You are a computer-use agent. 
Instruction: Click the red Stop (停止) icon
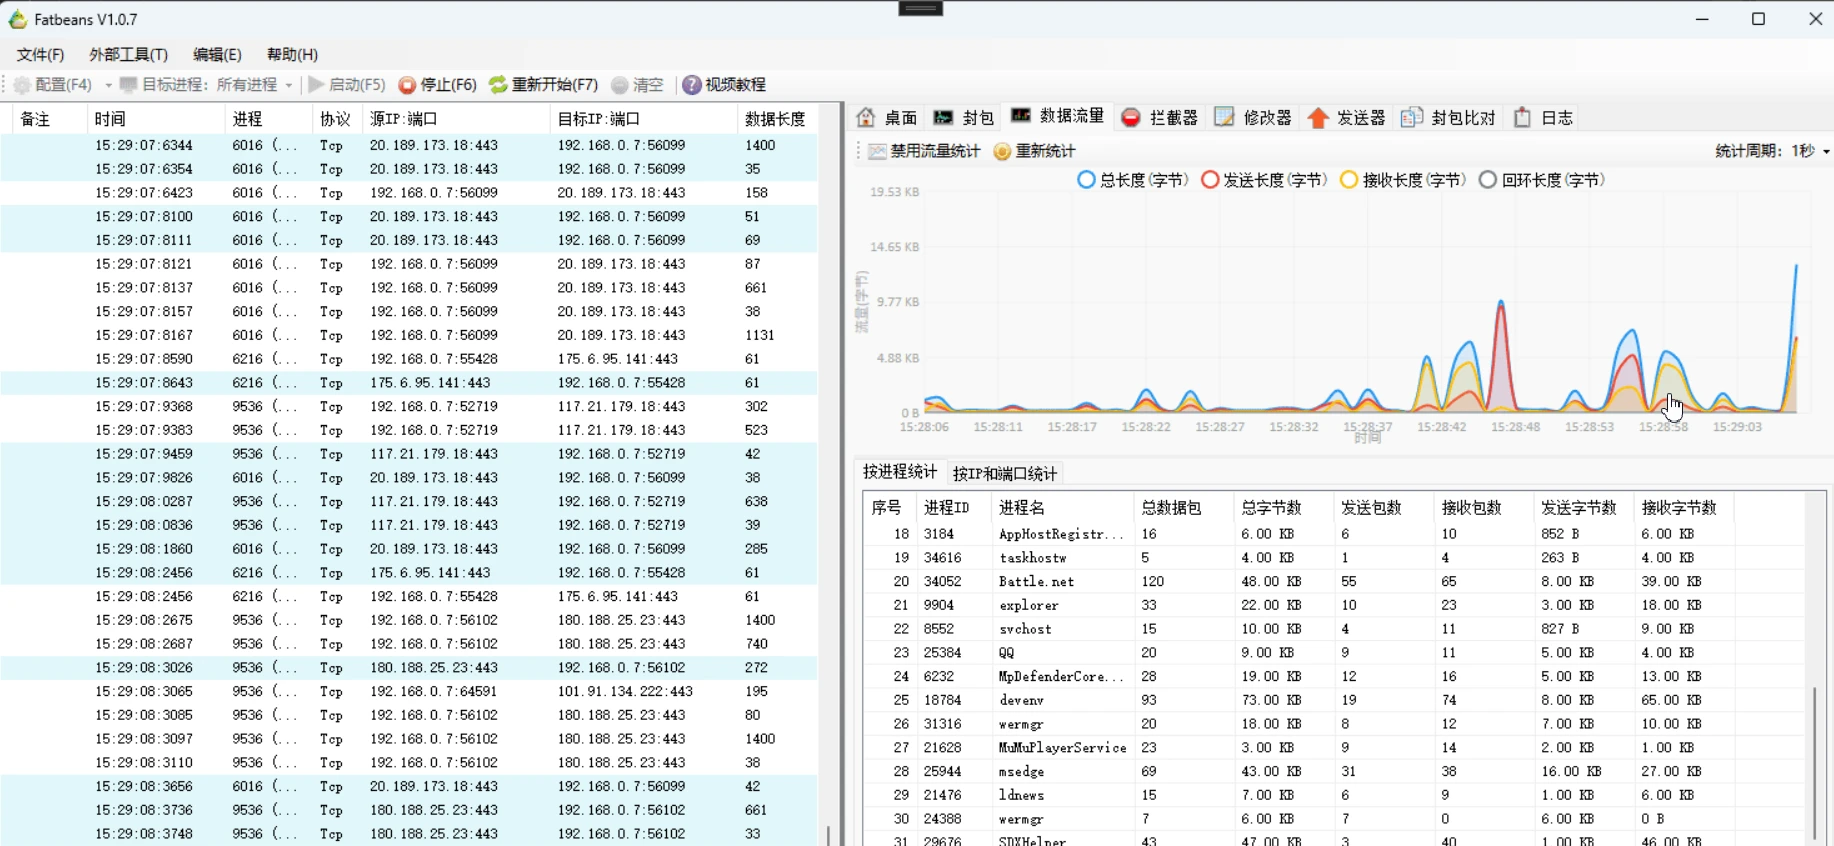[x=407, y=85]
